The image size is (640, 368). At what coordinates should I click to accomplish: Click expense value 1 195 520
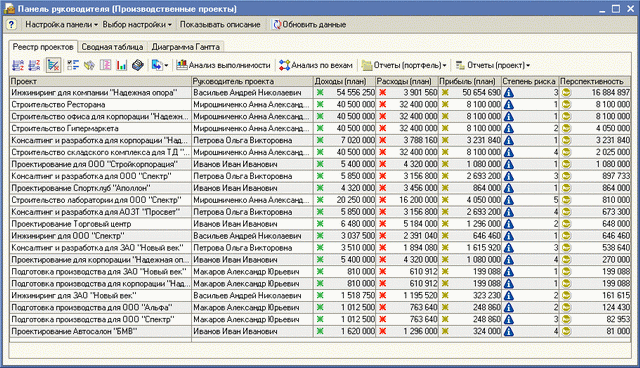pyautogui.click(x=420, y=295)
